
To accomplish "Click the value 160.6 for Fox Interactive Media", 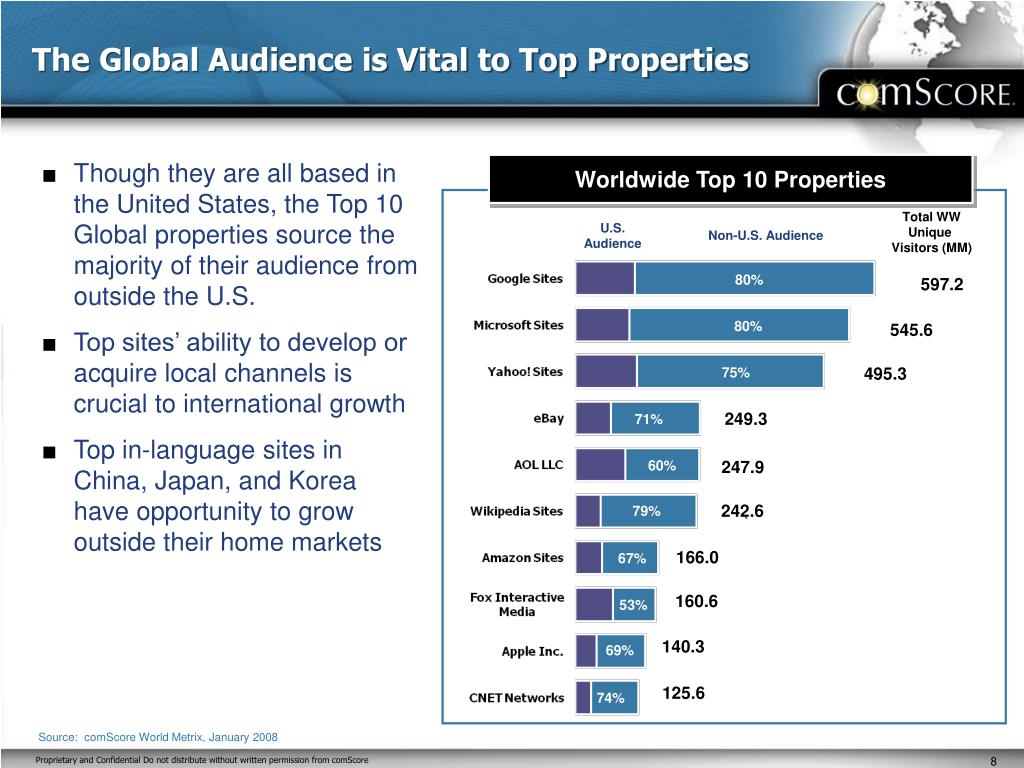I will pyautogui.click(x=696, y=601).
